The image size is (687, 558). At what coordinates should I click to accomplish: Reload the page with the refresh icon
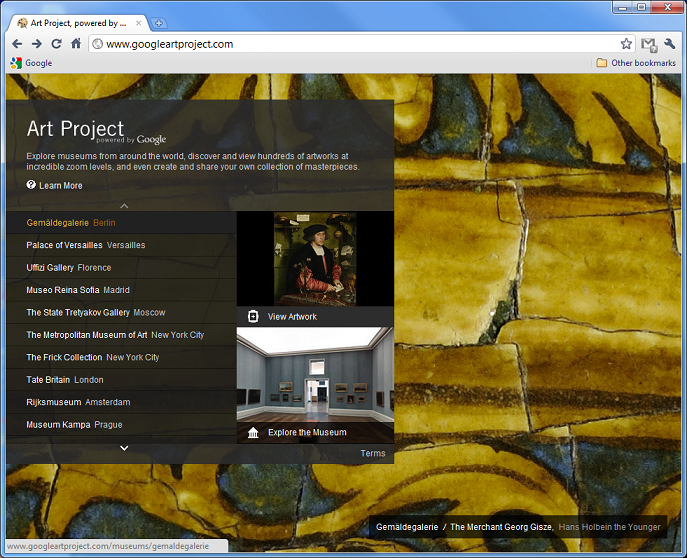pyautogui.click(x=57, y=44)
